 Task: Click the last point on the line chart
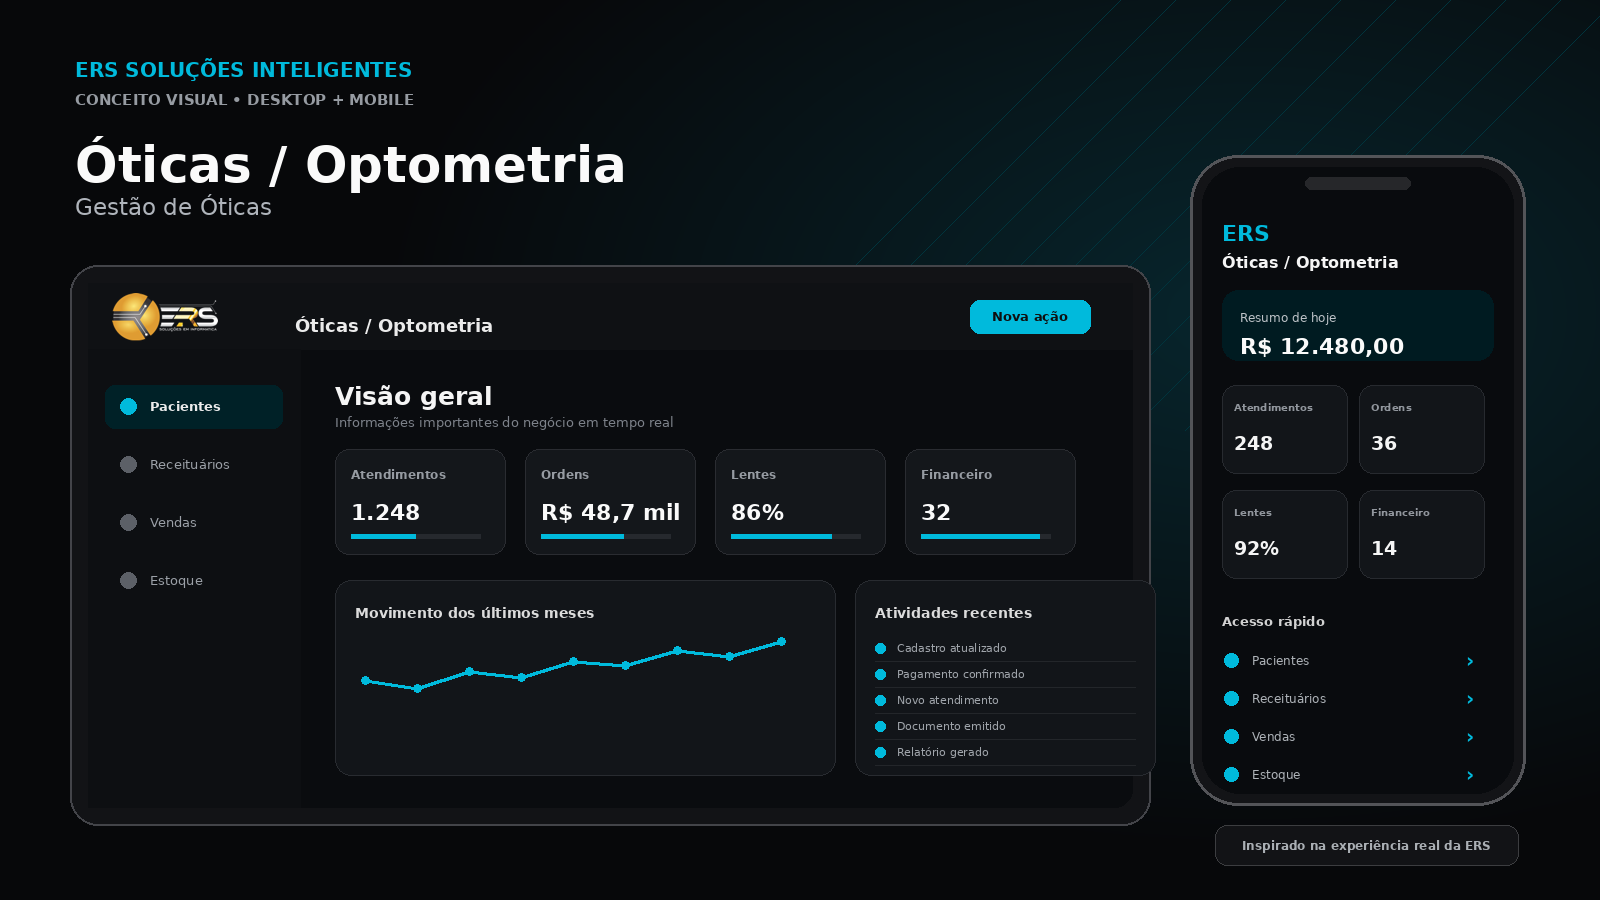(782, 642)
